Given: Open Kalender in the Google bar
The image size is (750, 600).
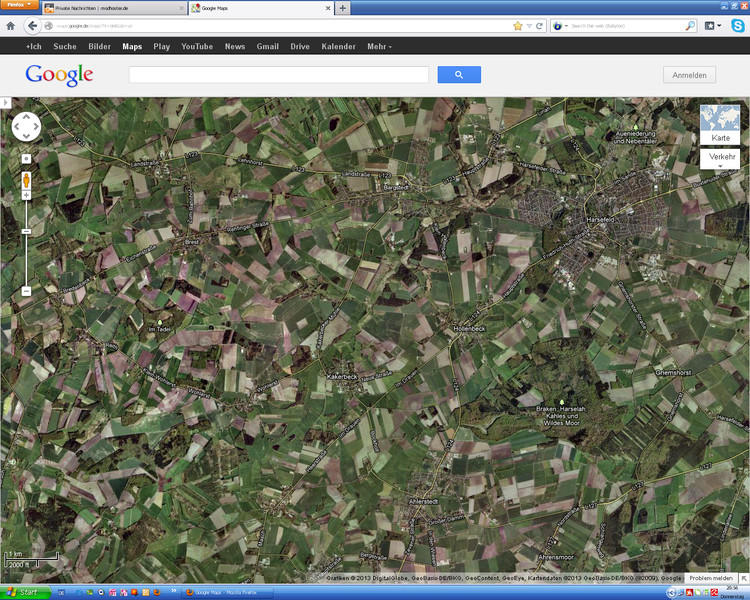Looking at the screenshot, I should pyautogui.click(x=339, y=46).
